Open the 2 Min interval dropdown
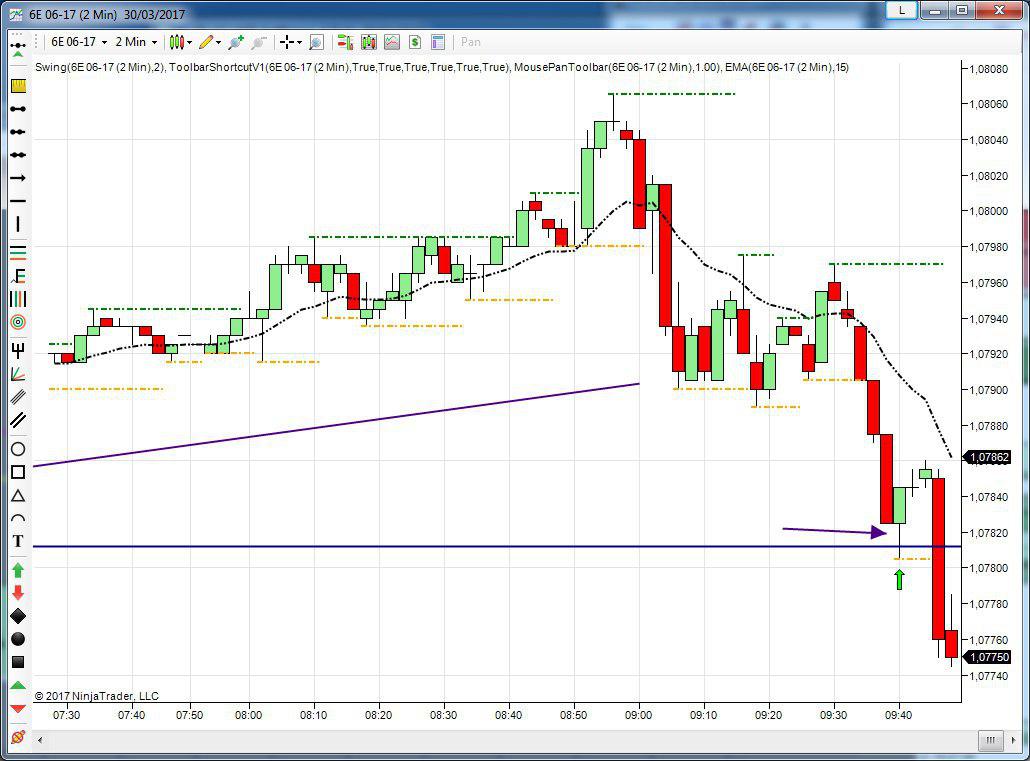The width and height of the screenshot is (1030, 761). (x=136, y=42)
